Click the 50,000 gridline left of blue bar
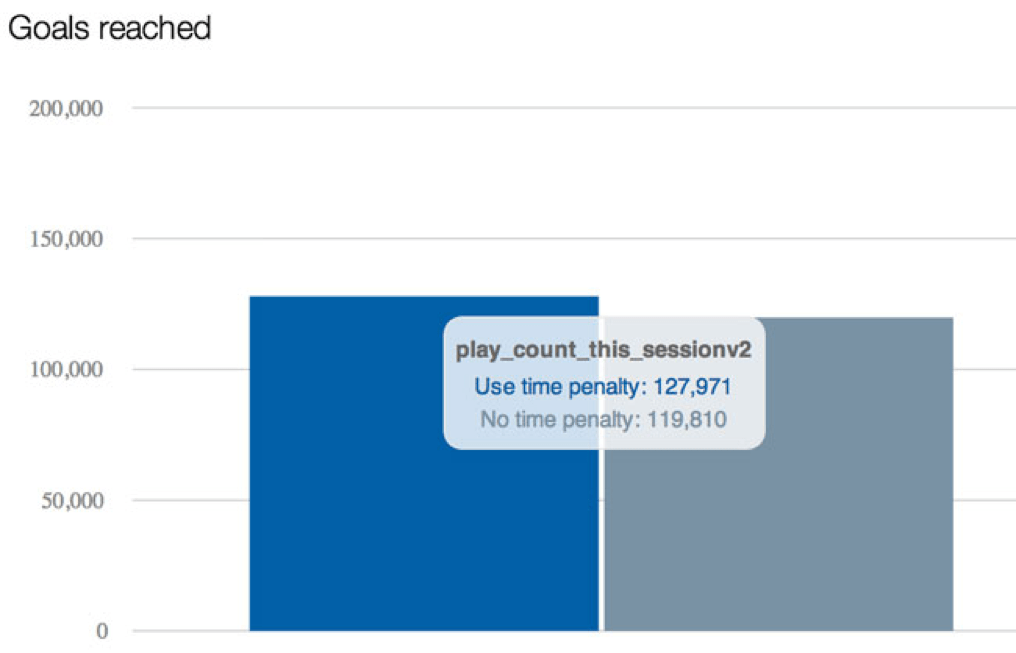The height and width of the screenshot is (653, 1016). click(190, 500)
